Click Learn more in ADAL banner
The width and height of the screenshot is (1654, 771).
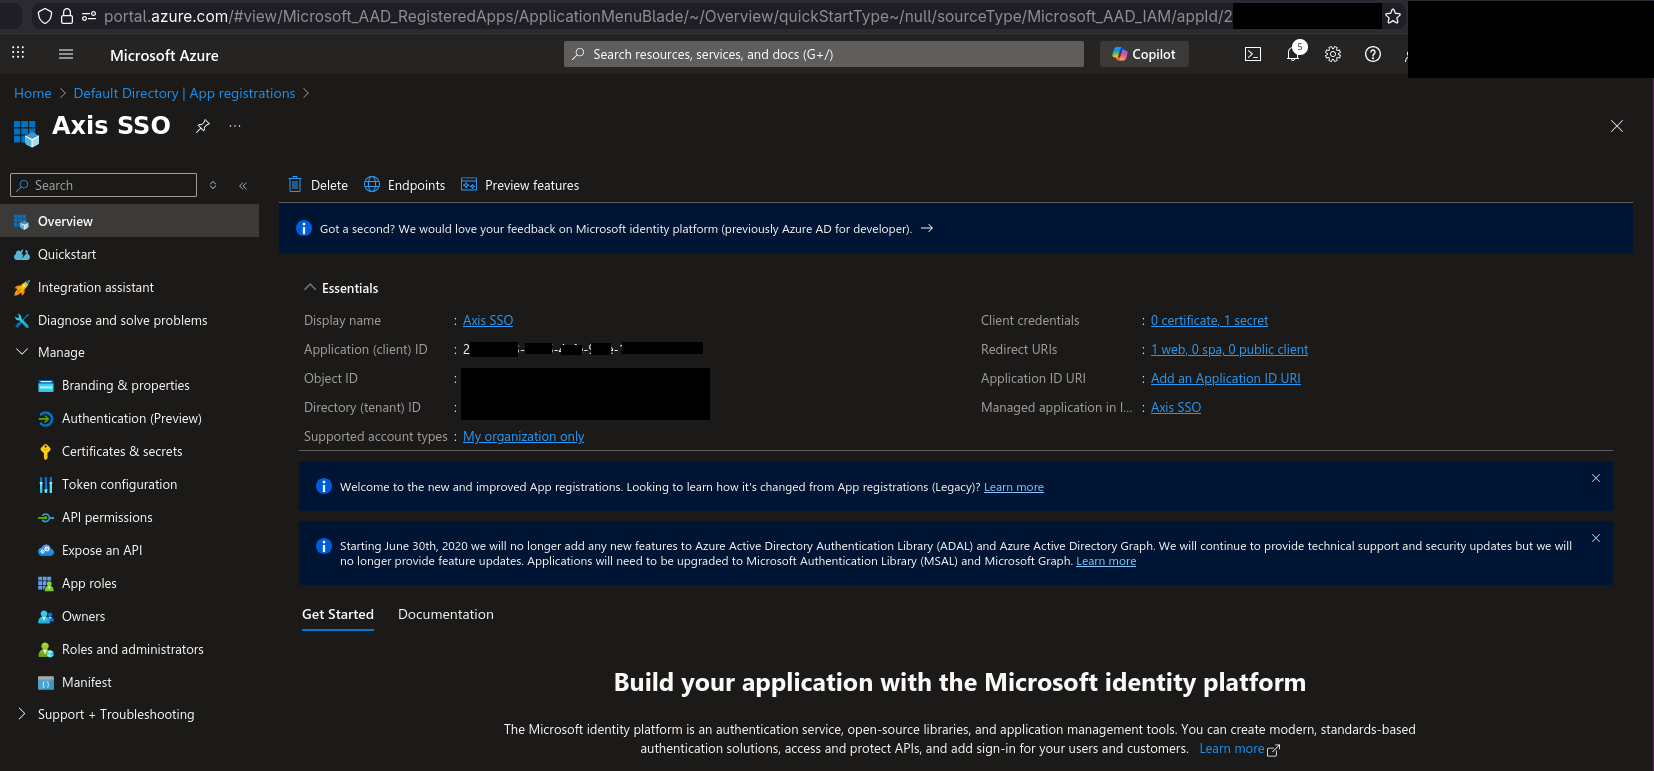(1106, 561)
